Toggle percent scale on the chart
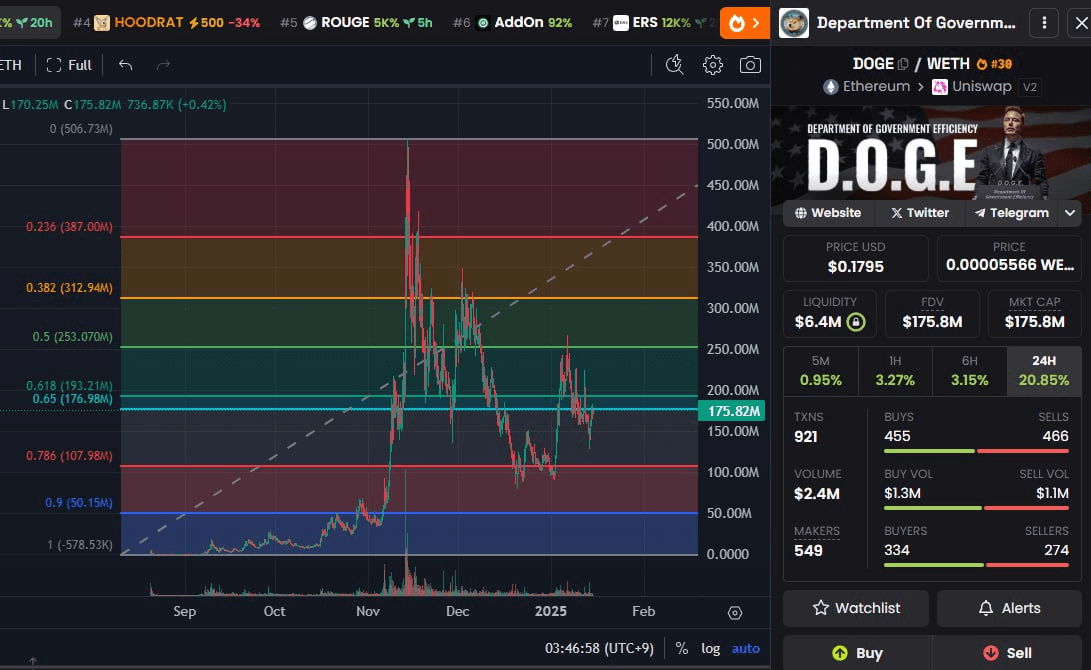 coord(682,648)
